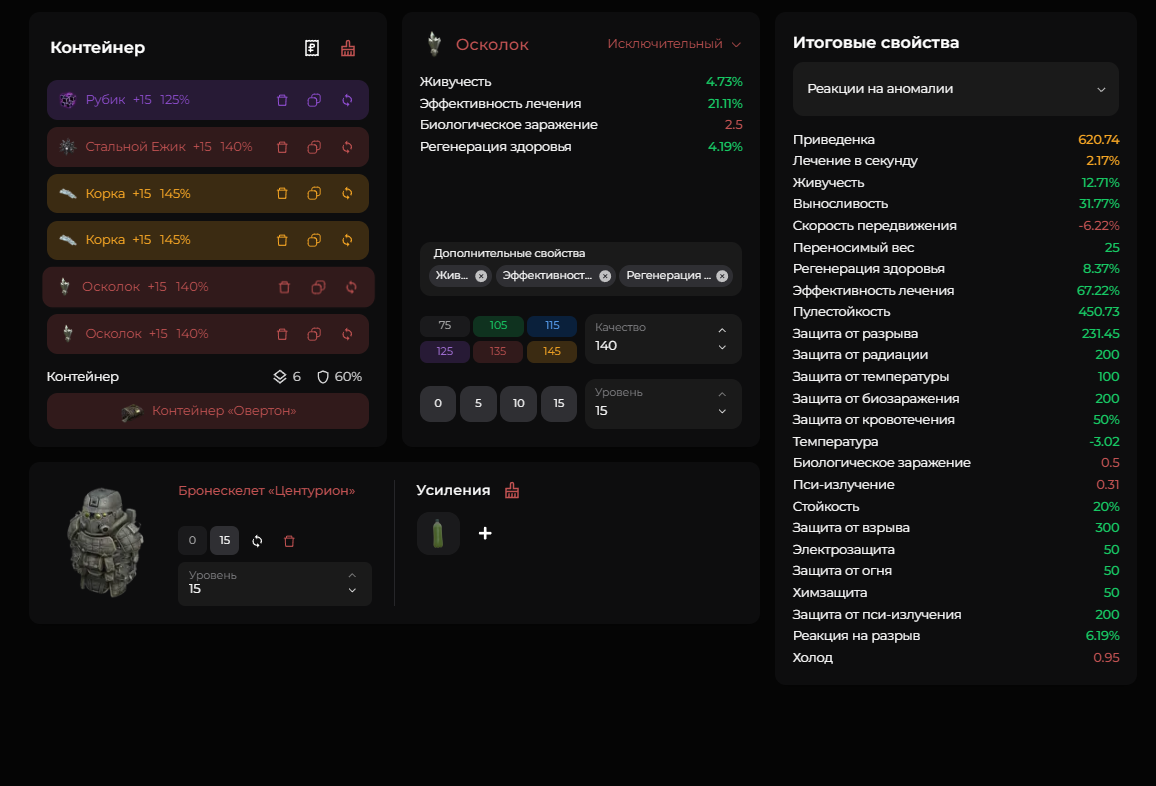Image resolution: width=1156 pixels, height=786 pixels.
Task: Remove the Центурион armor with trash icon
Action: 289,541
